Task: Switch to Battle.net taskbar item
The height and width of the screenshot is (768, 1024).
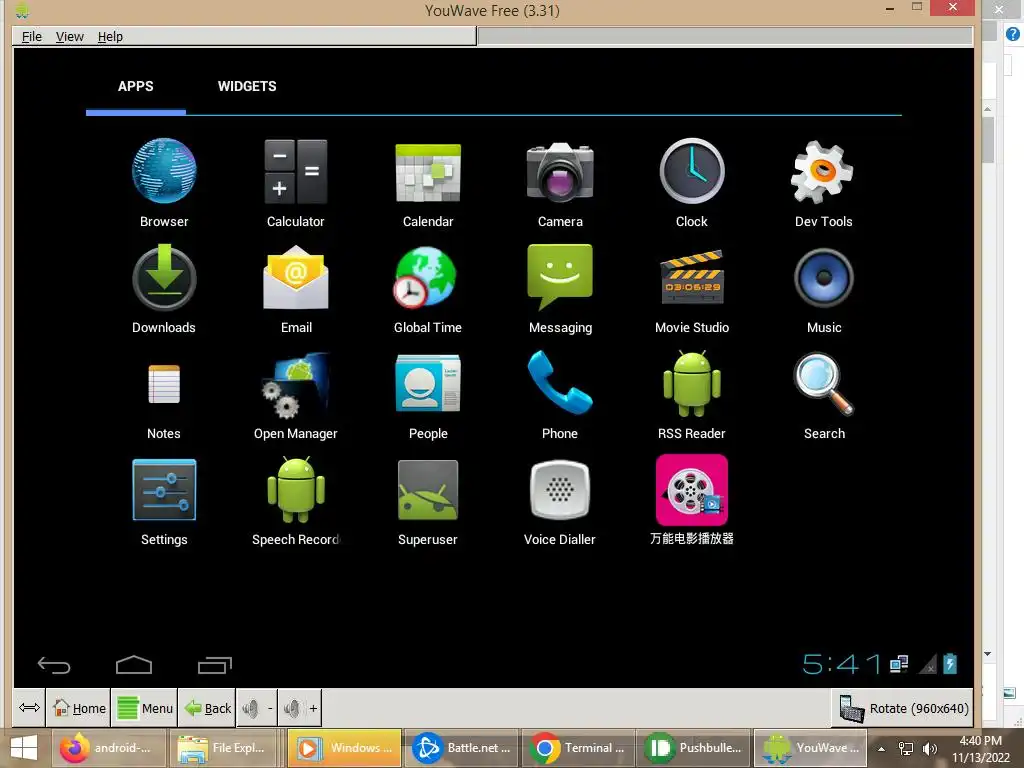Action: pos(462,748)
